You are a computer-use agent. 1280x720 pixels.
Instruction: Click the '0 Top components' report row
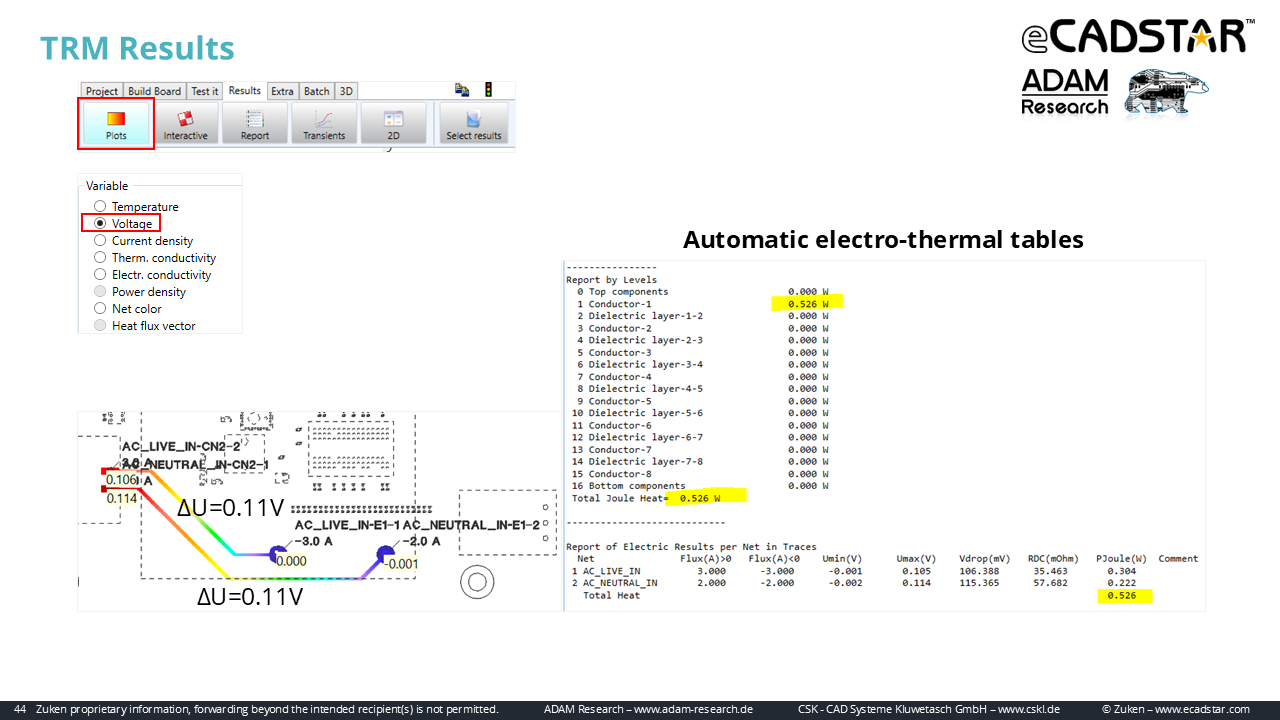[703, 292]
